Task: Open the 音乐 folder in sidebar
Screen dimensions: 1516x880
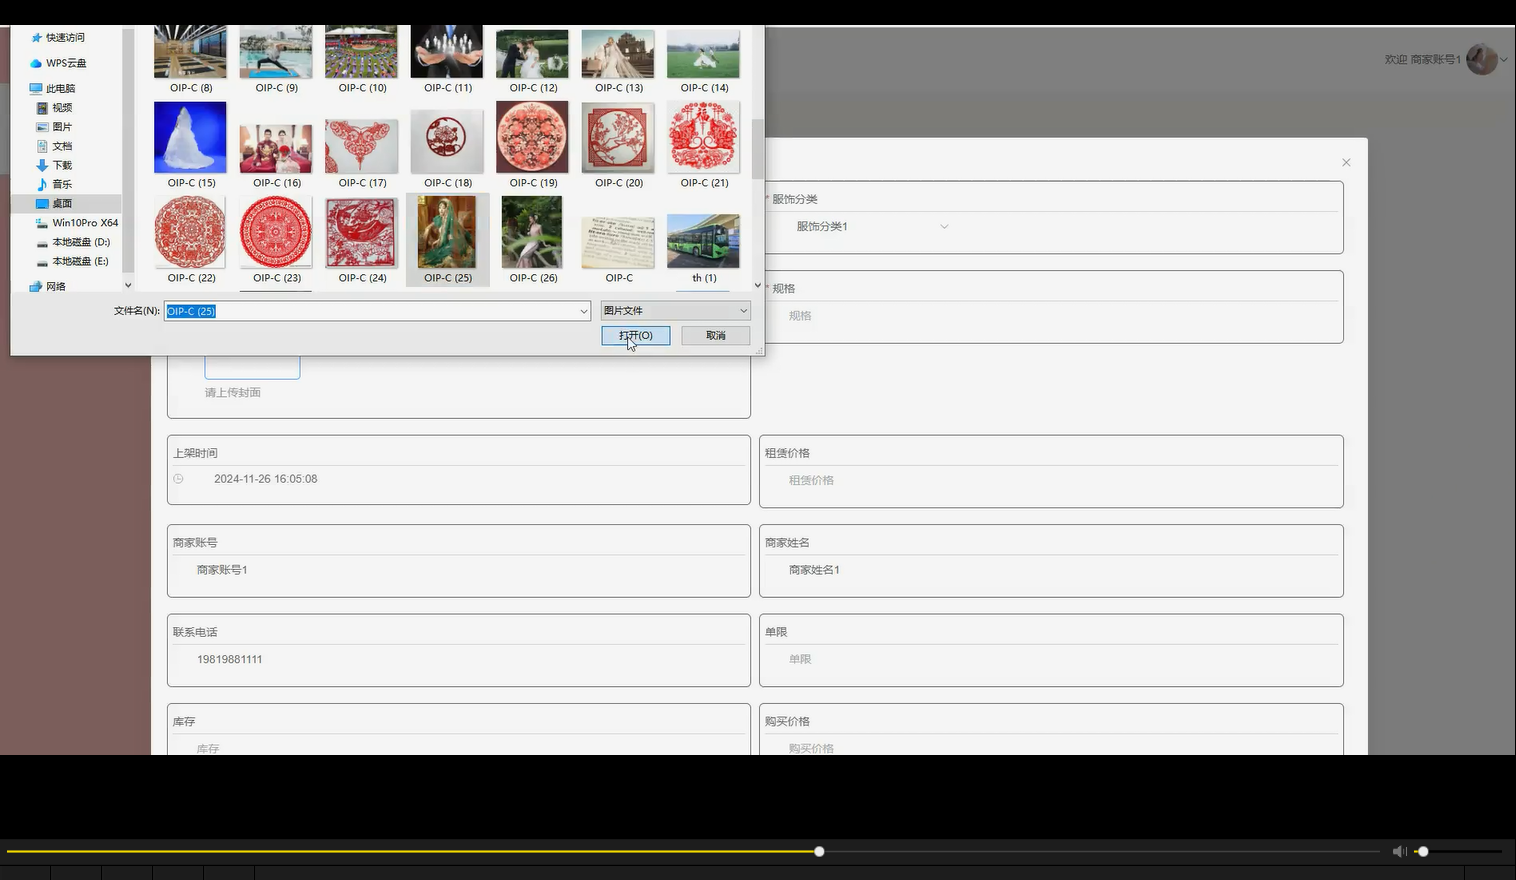Action: [x=54, y=184]
